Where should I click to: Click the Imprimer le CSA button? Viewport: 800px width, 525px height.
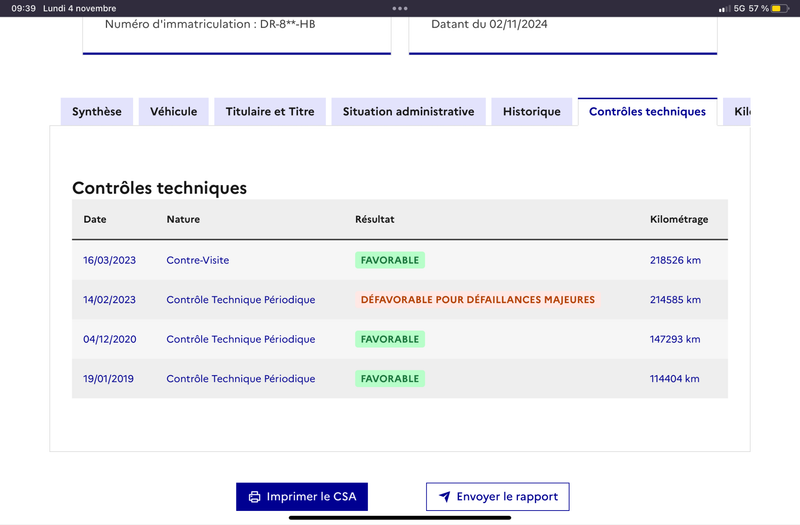(302, 496)
